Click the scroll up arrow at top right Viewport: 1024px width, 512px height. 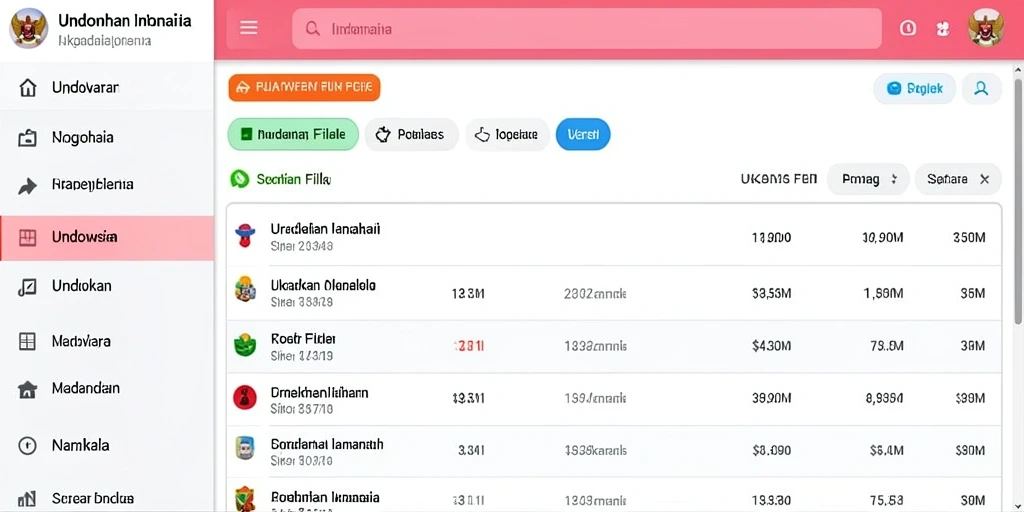point(1018,68)
